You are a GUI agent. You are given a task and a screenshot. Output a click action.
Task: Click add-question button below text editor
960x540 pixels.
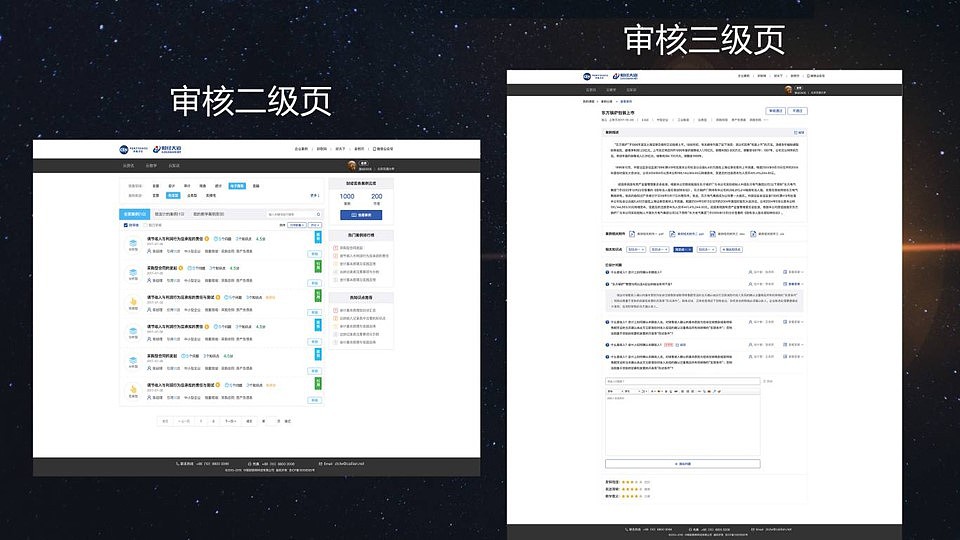pyautogui.click(x=683, y=464)
